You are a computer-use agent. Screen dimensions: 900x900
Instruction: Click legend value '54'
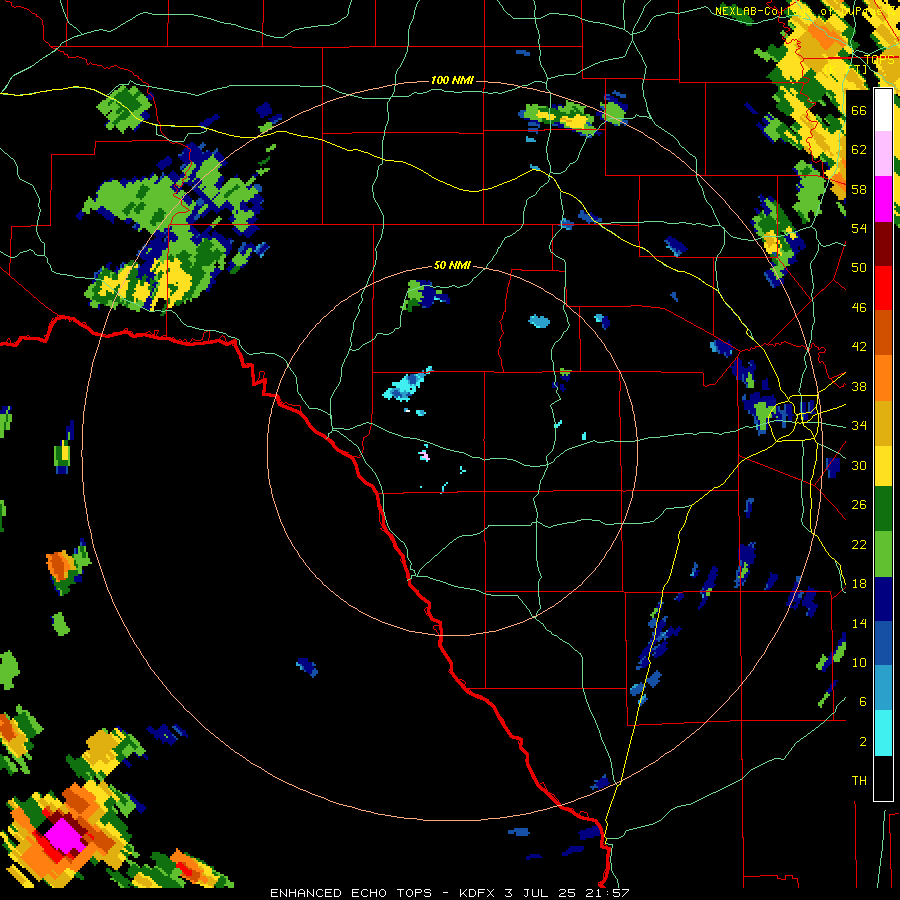[859, 228]
